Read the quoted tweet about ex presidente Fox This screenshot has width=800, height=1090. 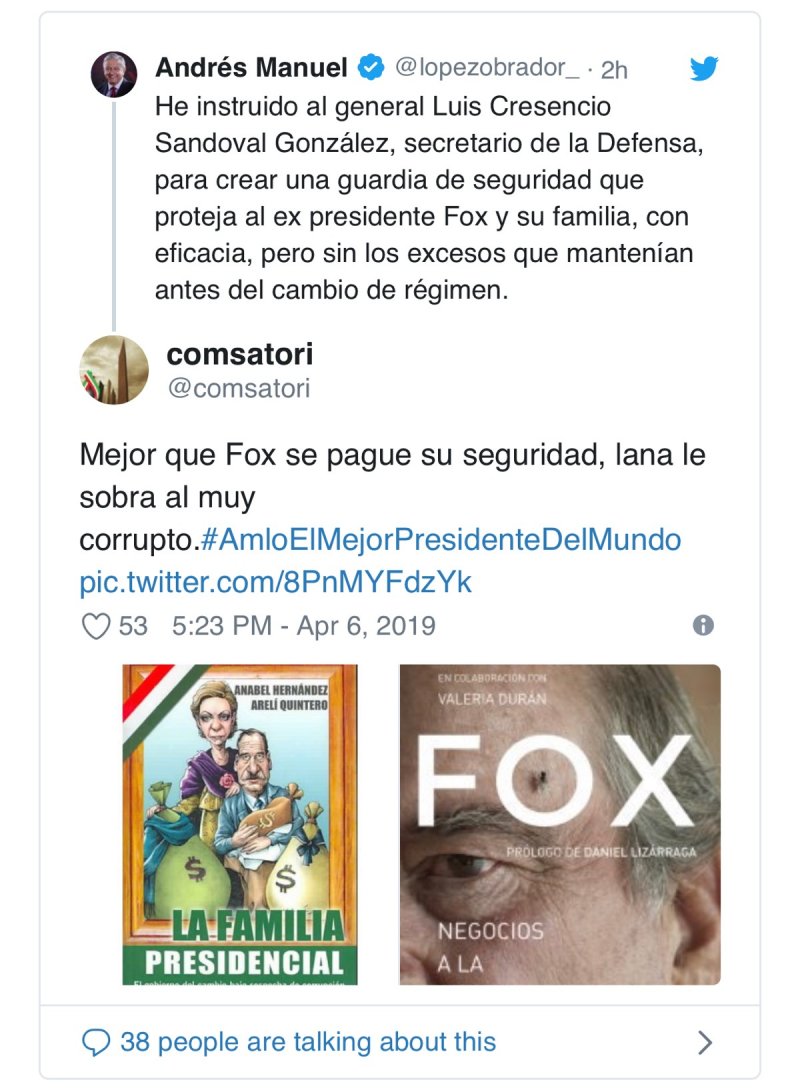430,198
